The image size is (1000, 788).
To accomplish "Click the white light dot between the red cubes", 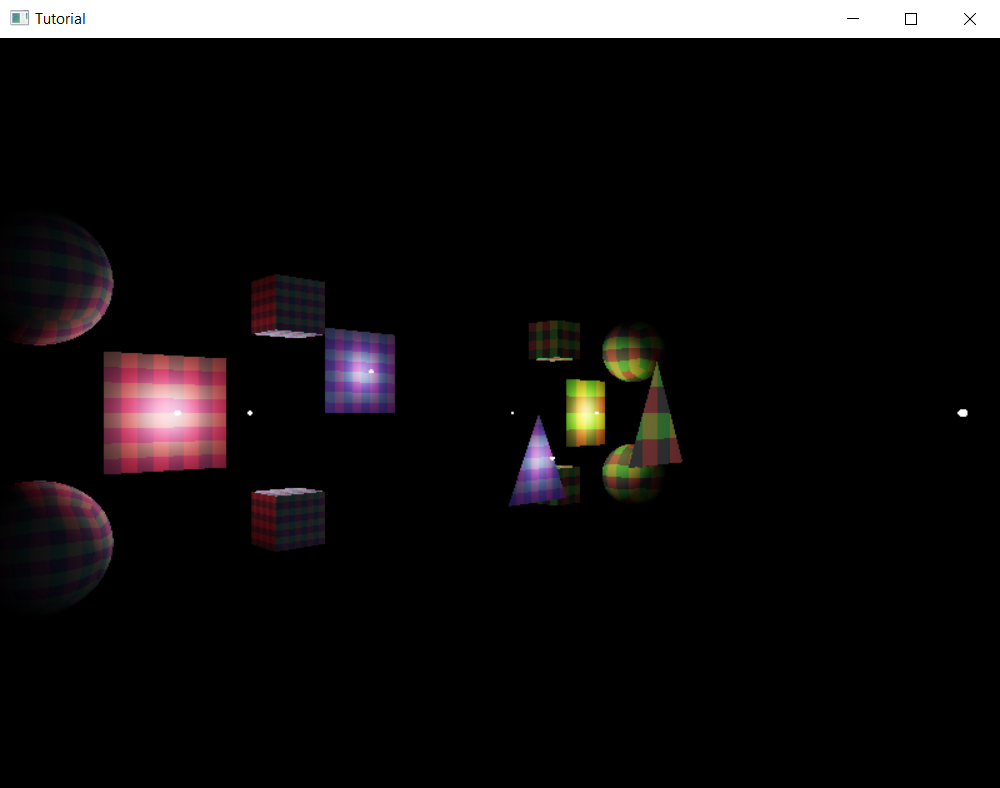I will 249,412.
